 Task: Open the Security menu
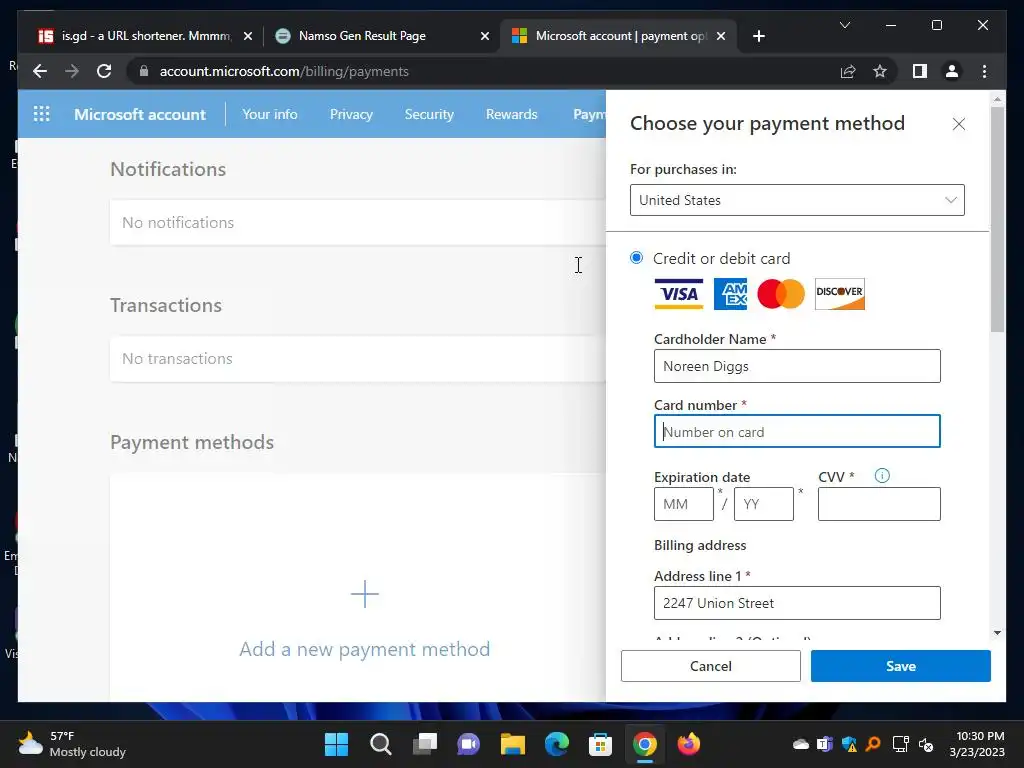click(429, 114)
